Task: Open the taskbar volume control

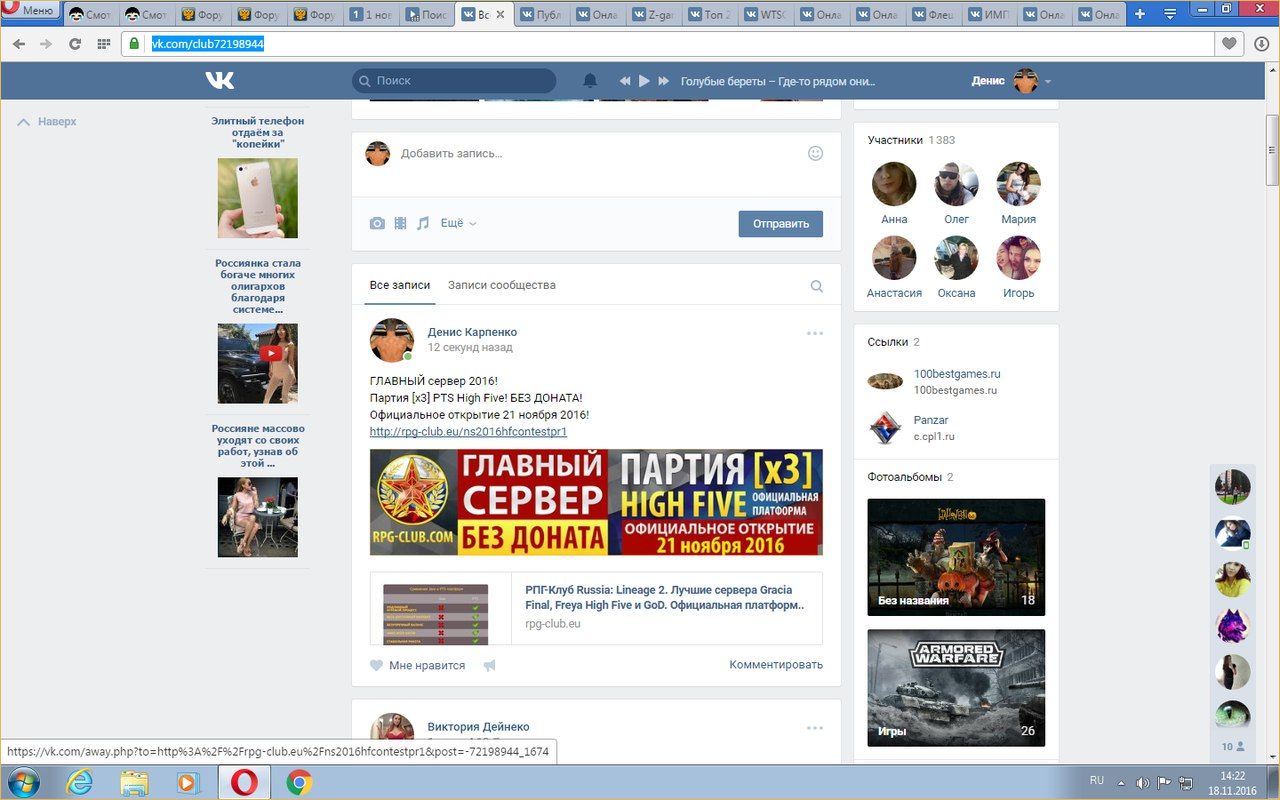Action: point(1142,782)
